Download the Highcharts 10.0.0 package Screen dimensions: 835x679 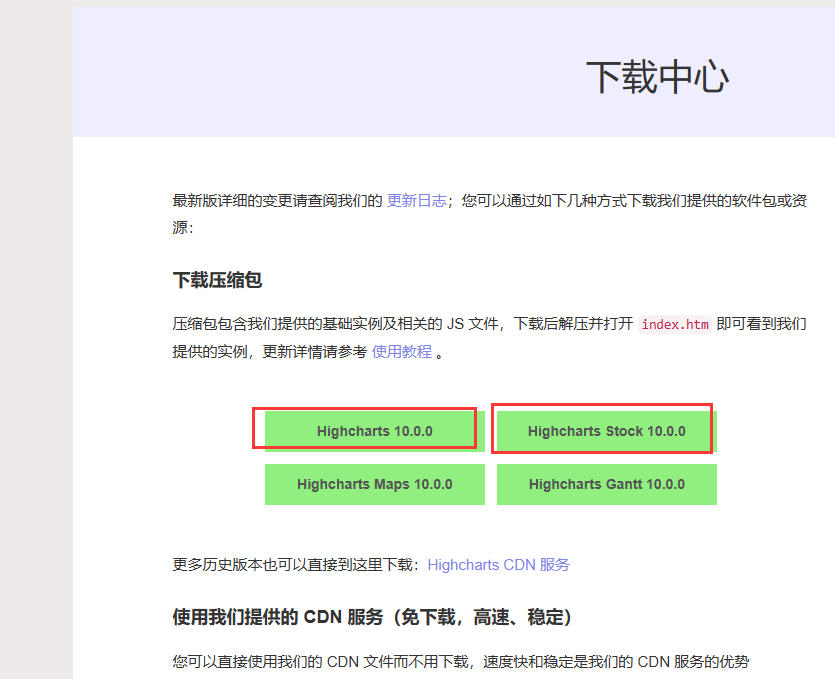(x=374, y=431)
